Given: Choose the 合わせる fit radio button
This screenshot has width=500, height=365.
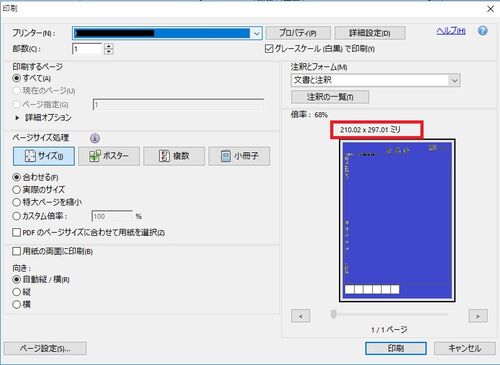Looking at the screenshot, I should coord(16,177).
